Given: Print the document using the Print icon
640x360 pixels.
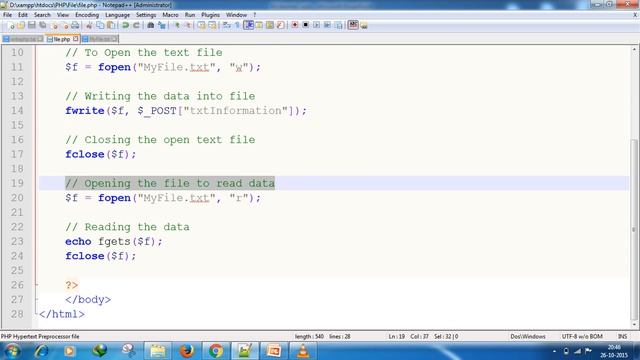Looking at the screenshot, I should (75, 25).
